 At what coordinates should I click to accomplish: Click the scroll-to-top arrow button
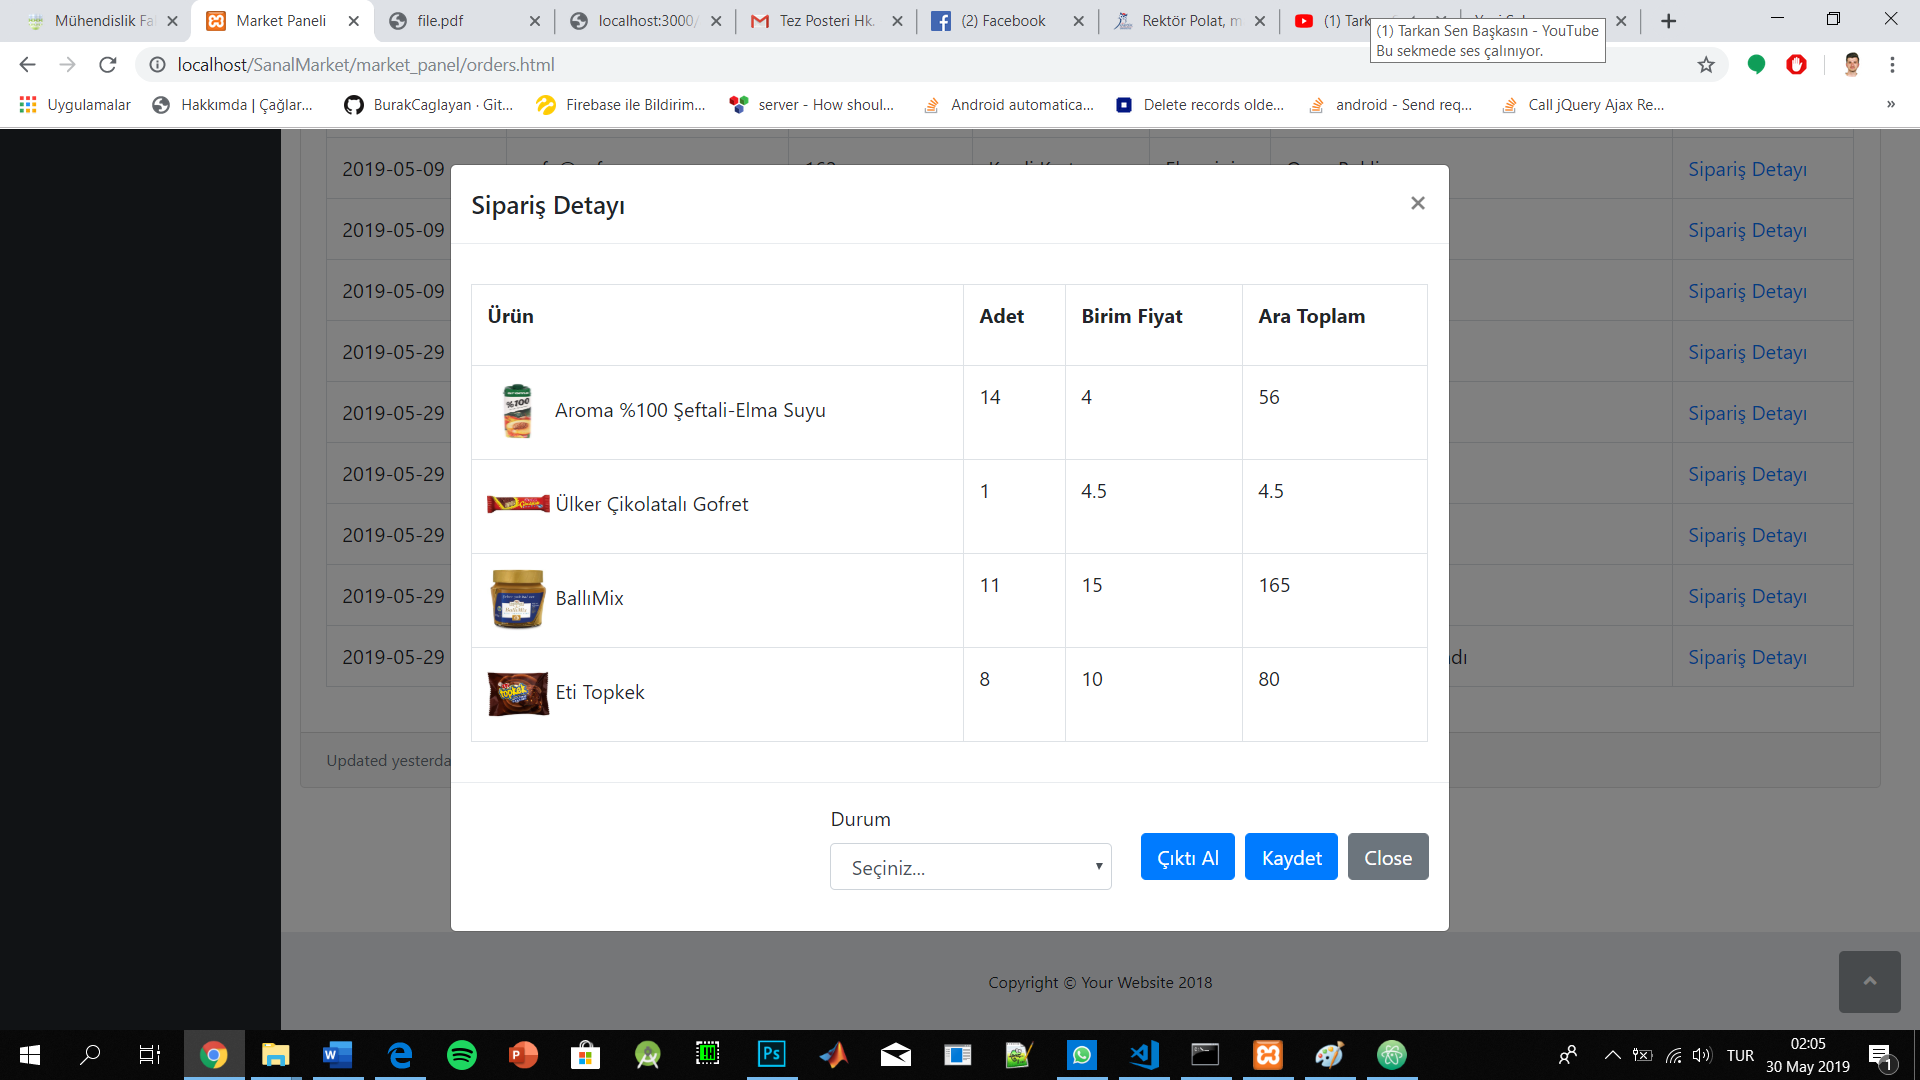coord(1868,982)
